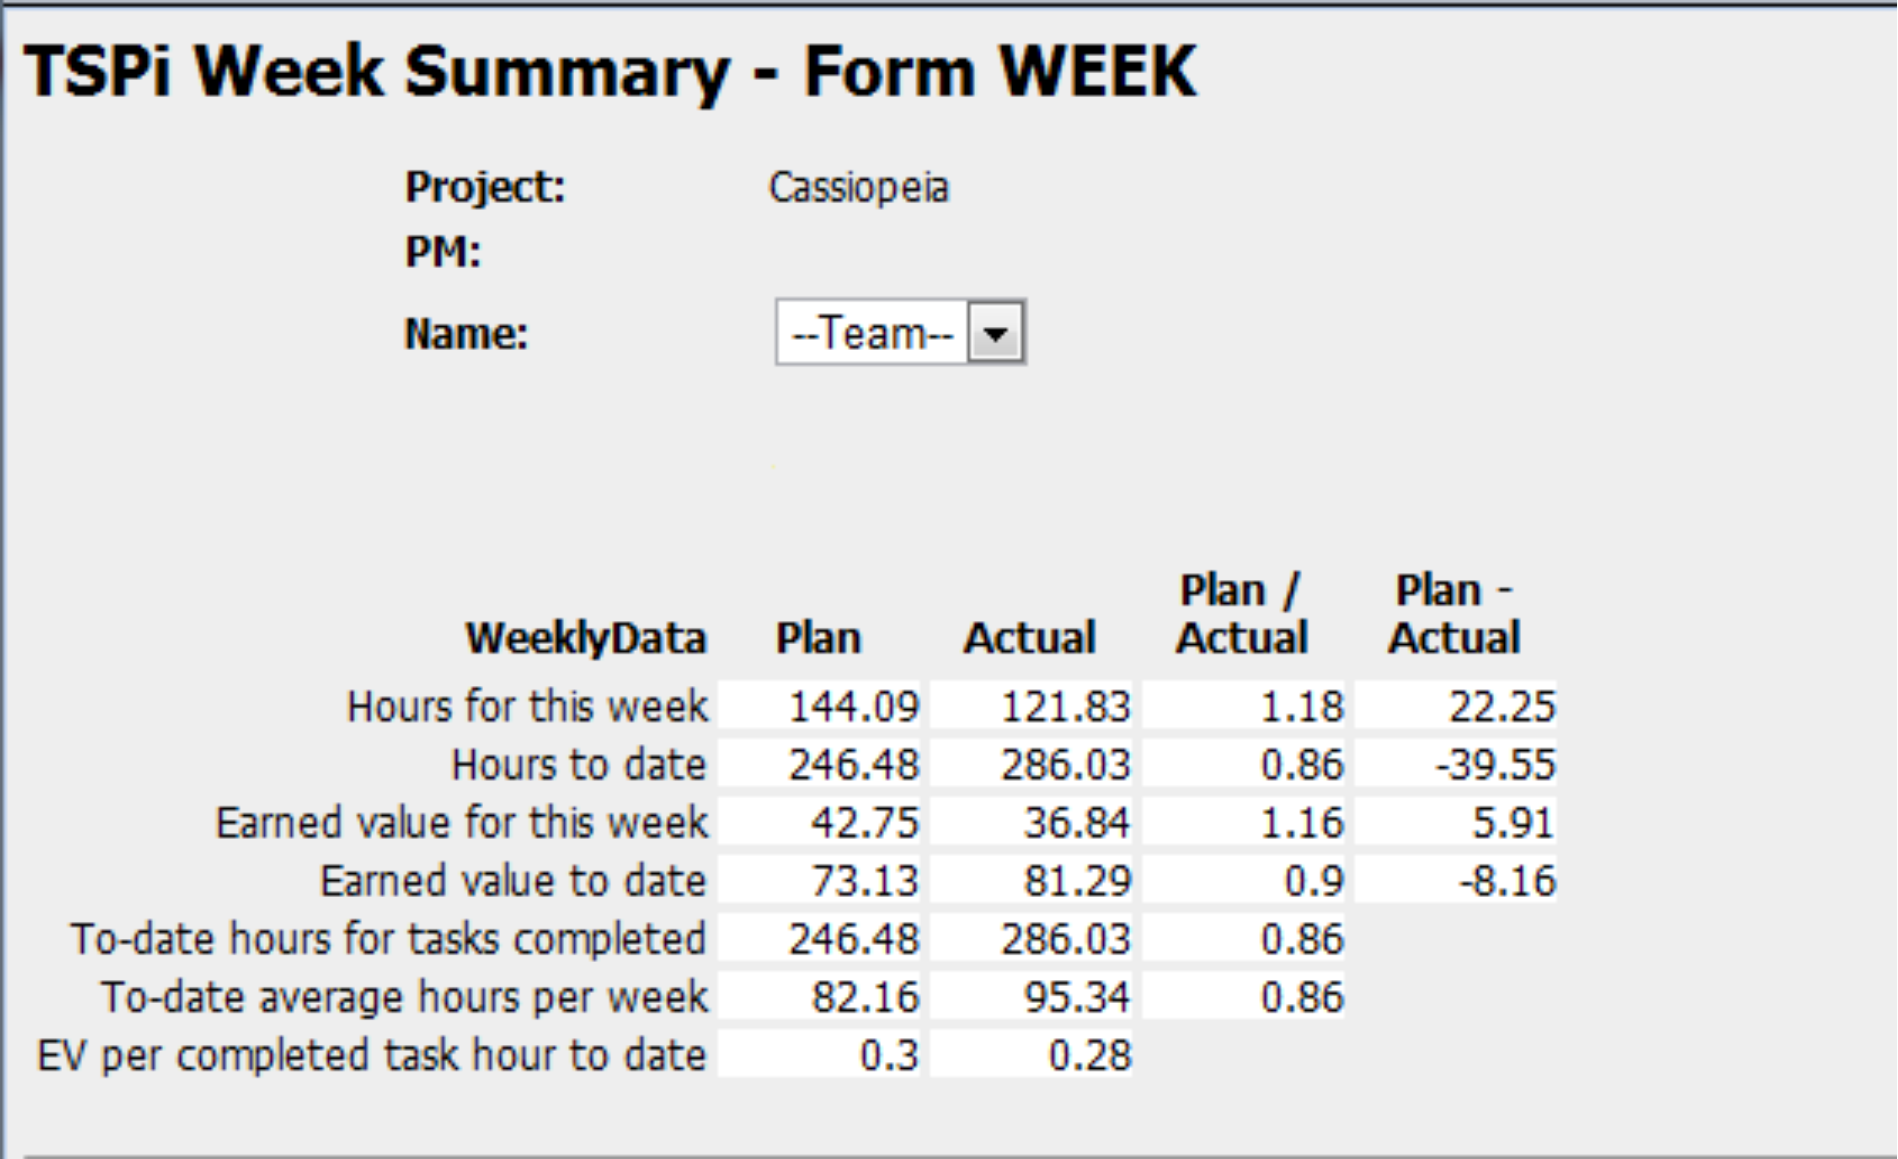Open the Name dropdown arrow
The image size is (1898, 1159).
point(996,333)
